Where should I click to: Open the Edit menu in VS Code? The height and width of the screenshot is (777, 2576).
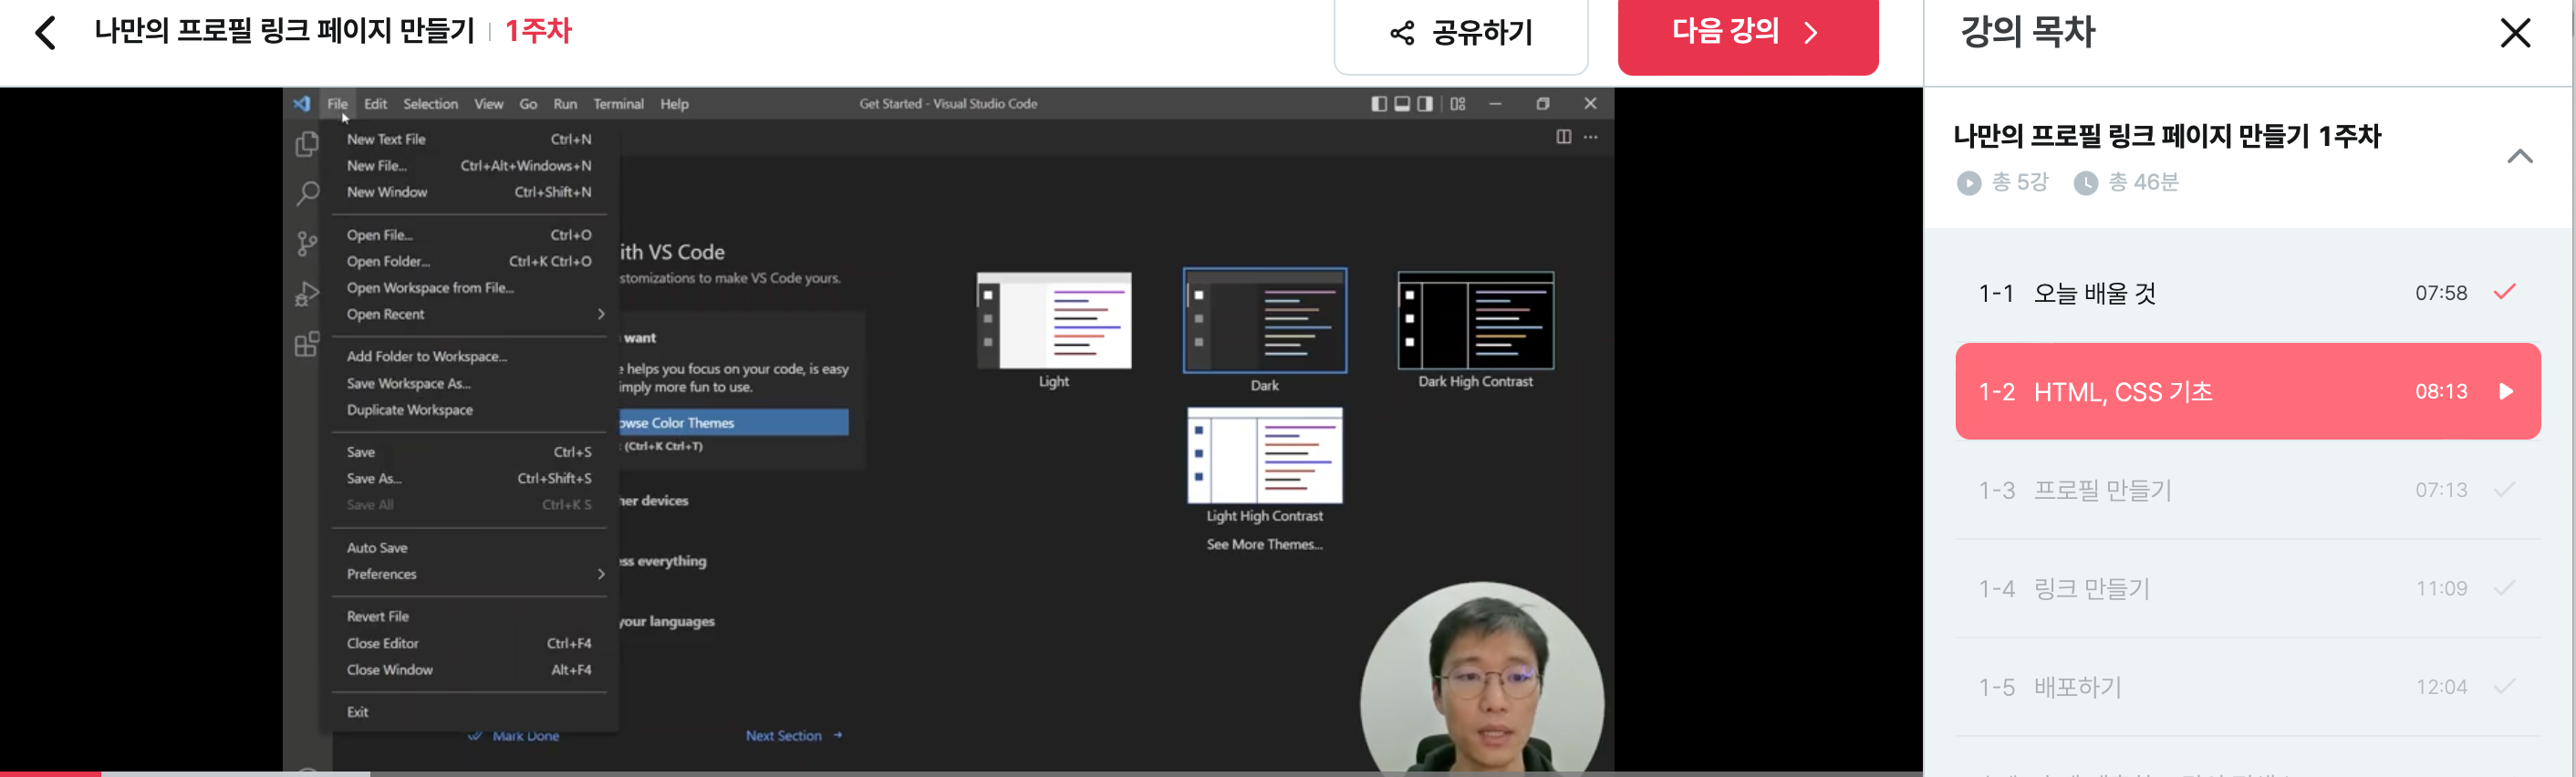375,104
